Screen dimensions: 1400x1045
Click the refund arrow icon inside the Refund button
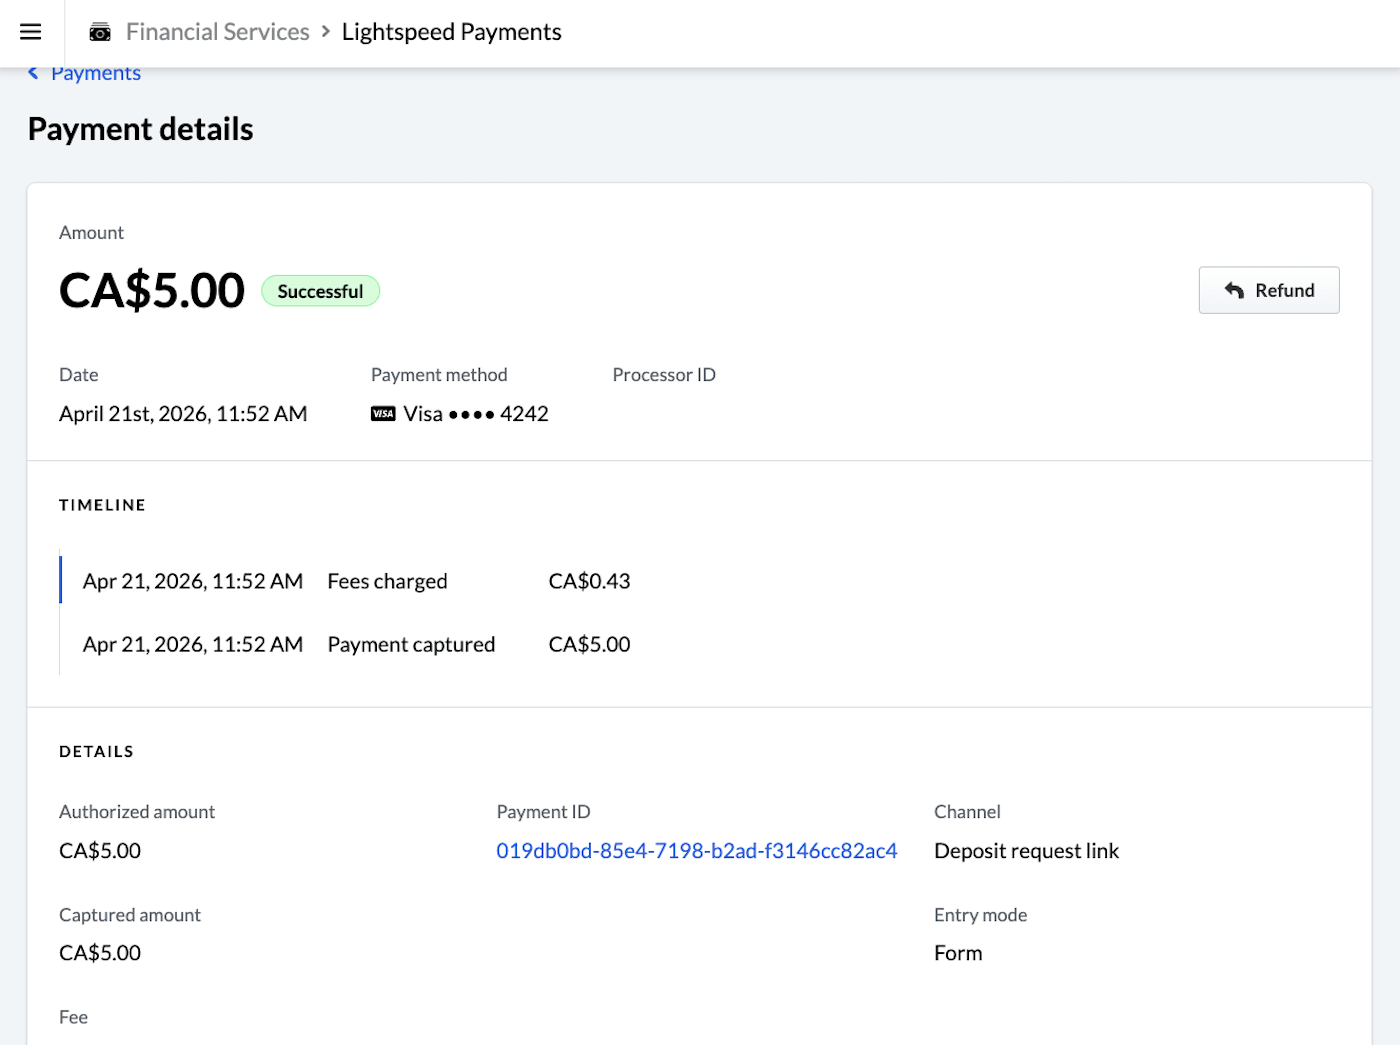tap(1233, 290)
